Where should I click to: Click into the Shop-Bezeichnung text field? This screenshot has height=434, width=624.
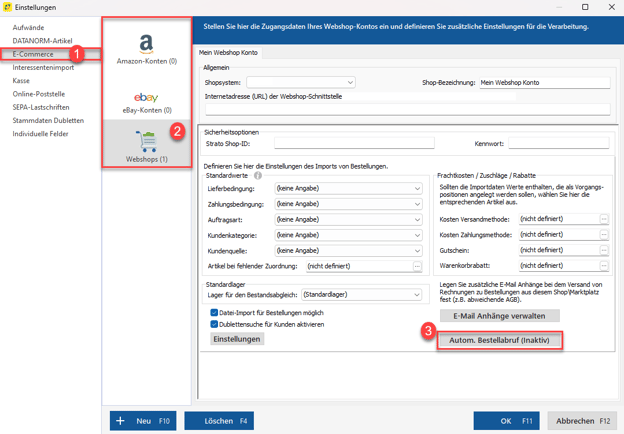[x=543, y=82]
